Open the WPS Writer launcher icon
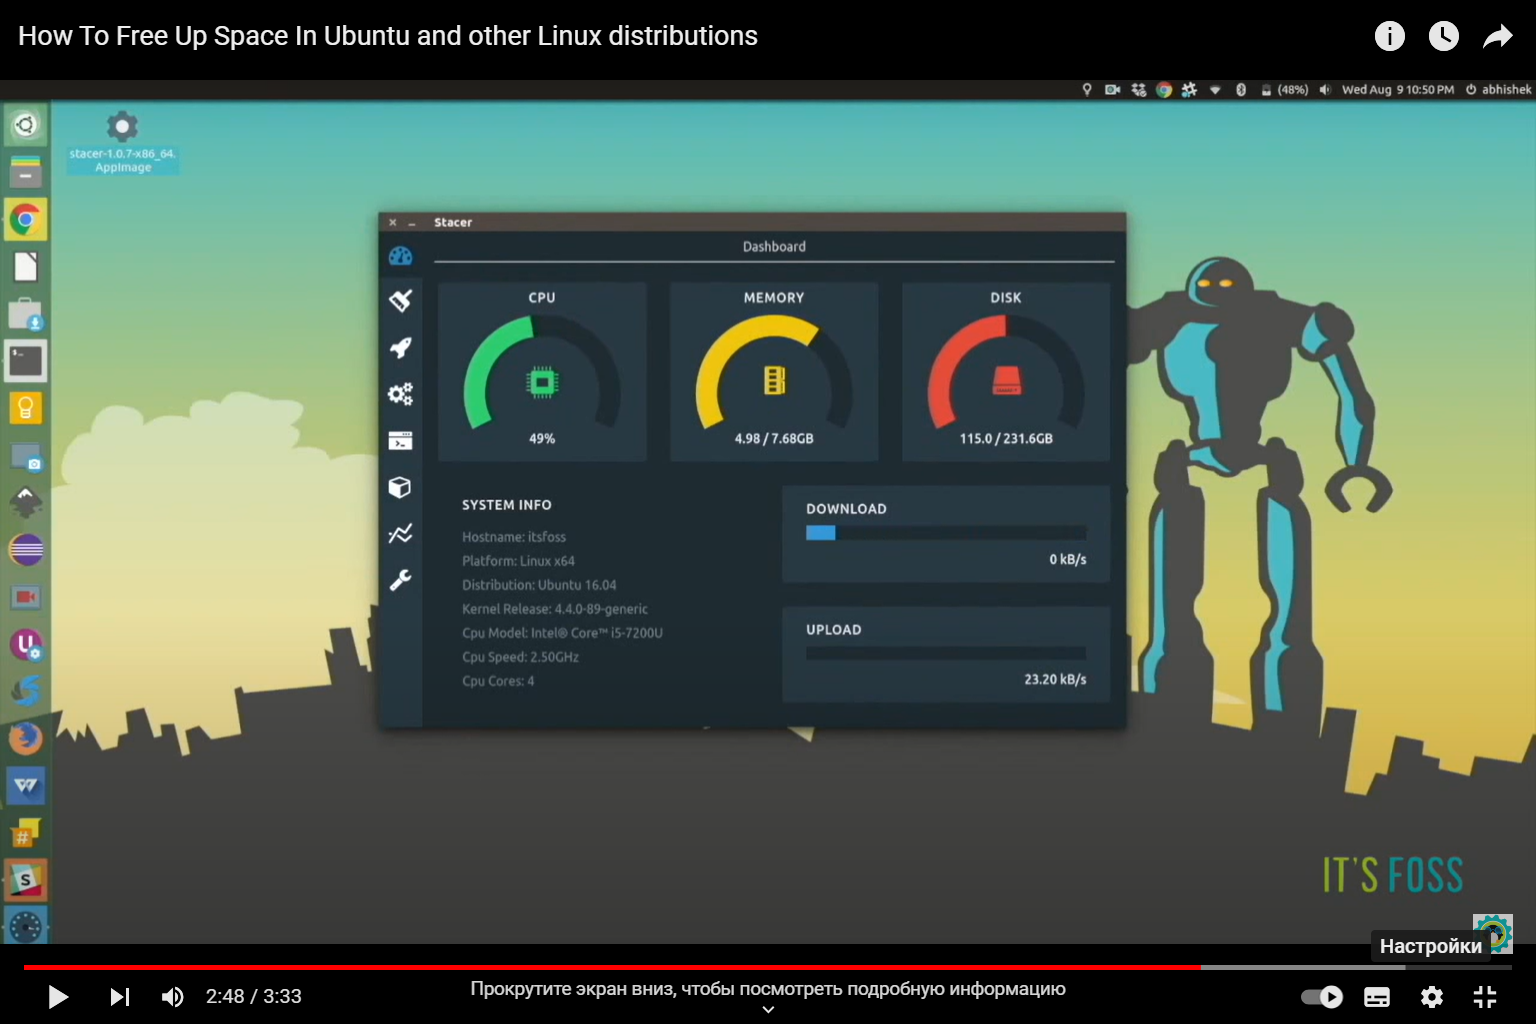The image size is (1536, 1024). (x=25, y=786)
